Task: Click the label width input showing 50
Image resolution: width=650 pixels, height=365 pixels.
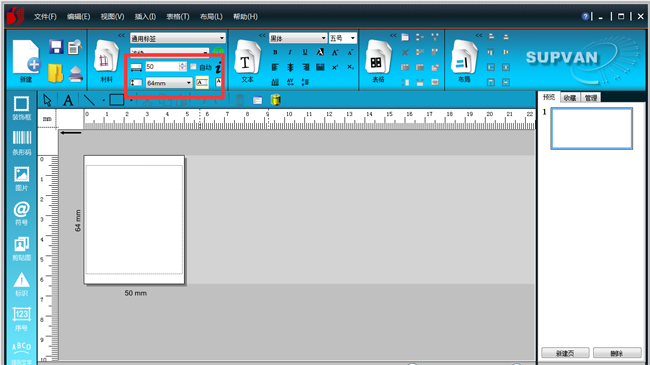Action: click(162, 66)
